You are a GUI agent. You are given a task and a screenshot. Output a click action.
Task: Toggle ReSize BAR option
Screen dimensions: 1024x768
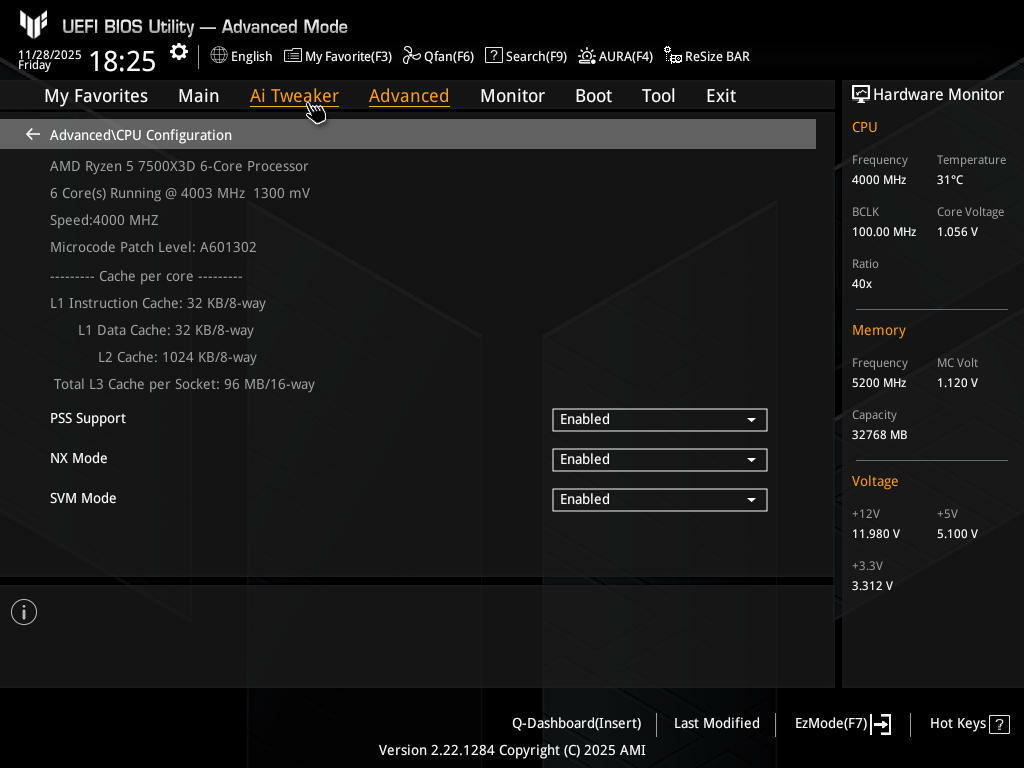[707, 56]
